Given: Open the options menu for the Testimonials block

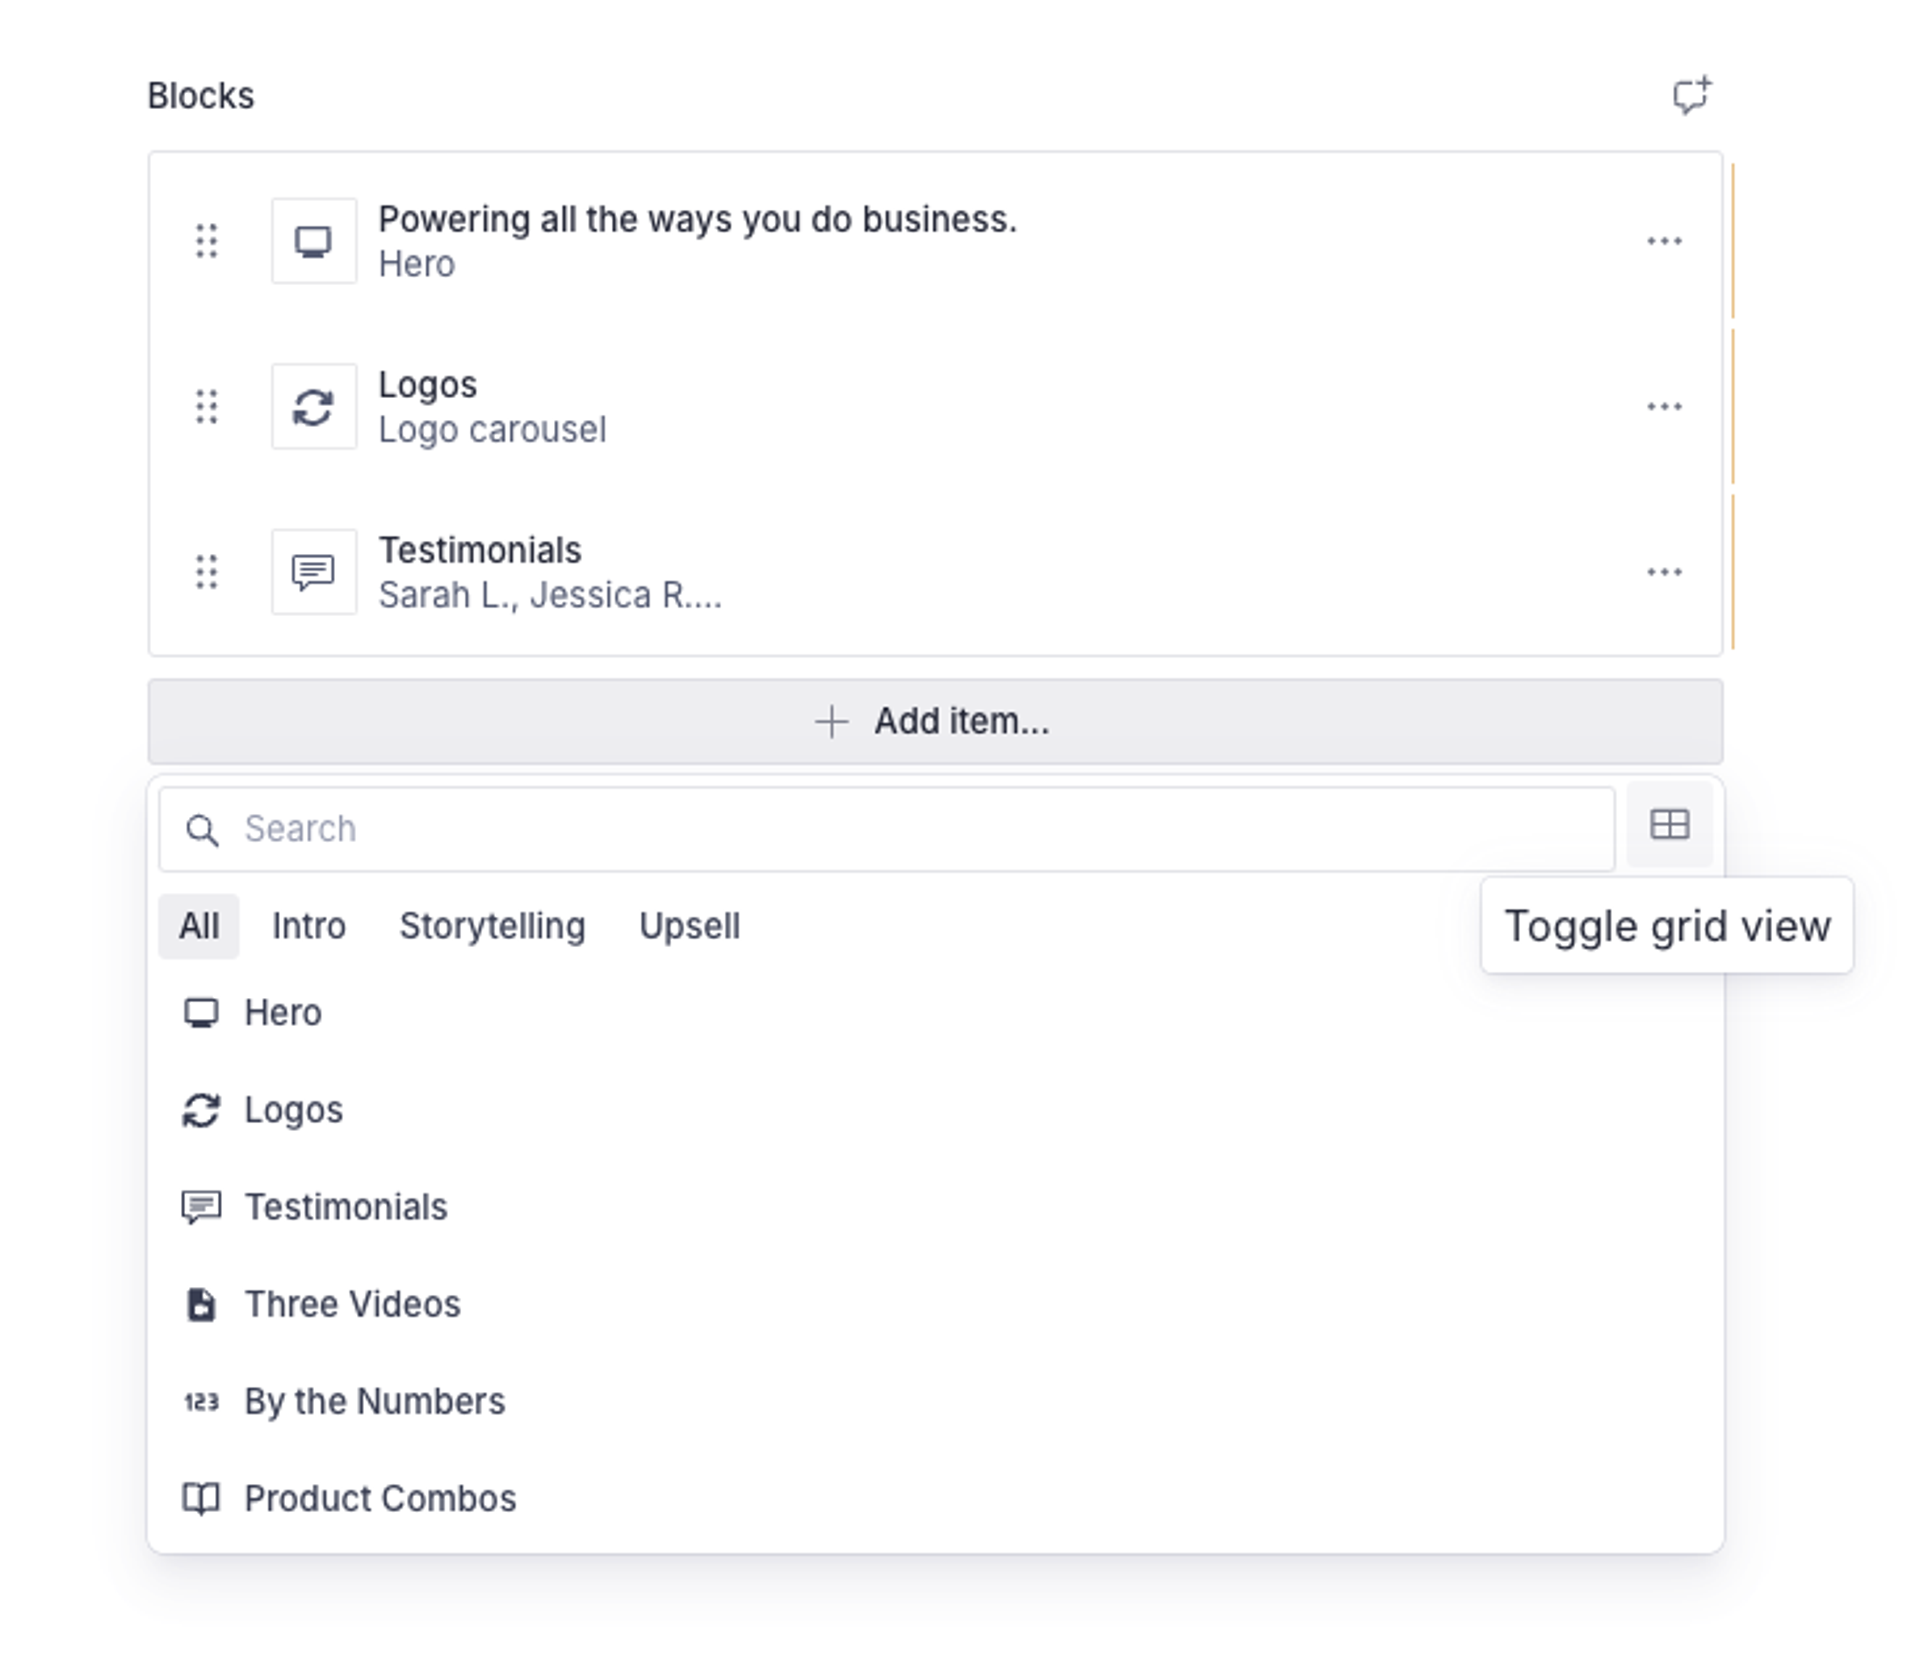Looking at the screenshot, I should coord(1664,572).
